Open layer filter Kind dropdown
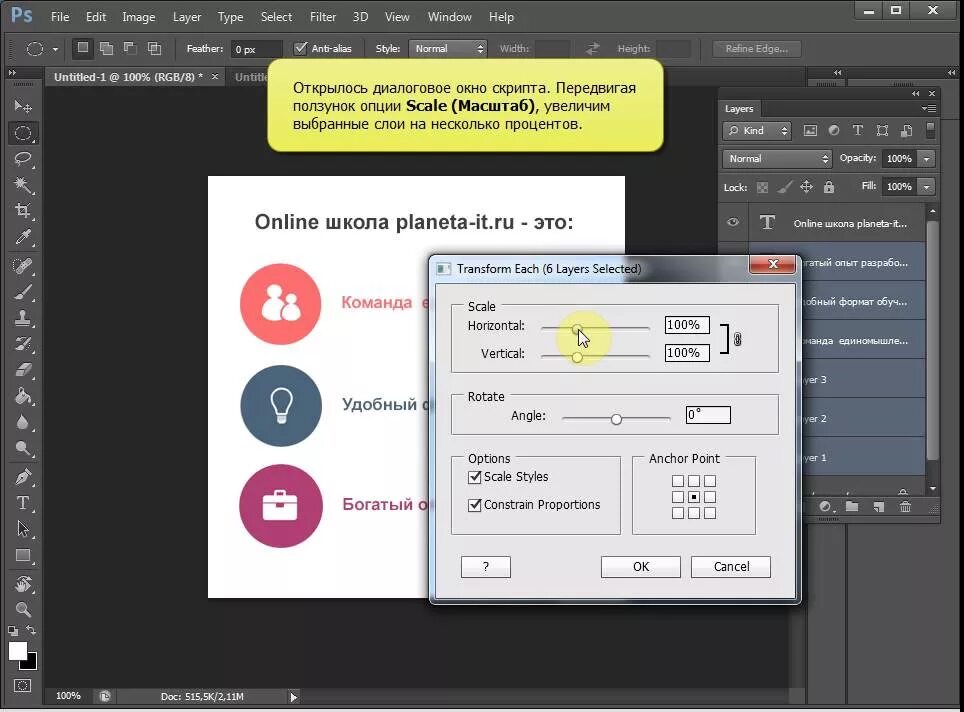The image size is (964, 712). coord(757,130)
